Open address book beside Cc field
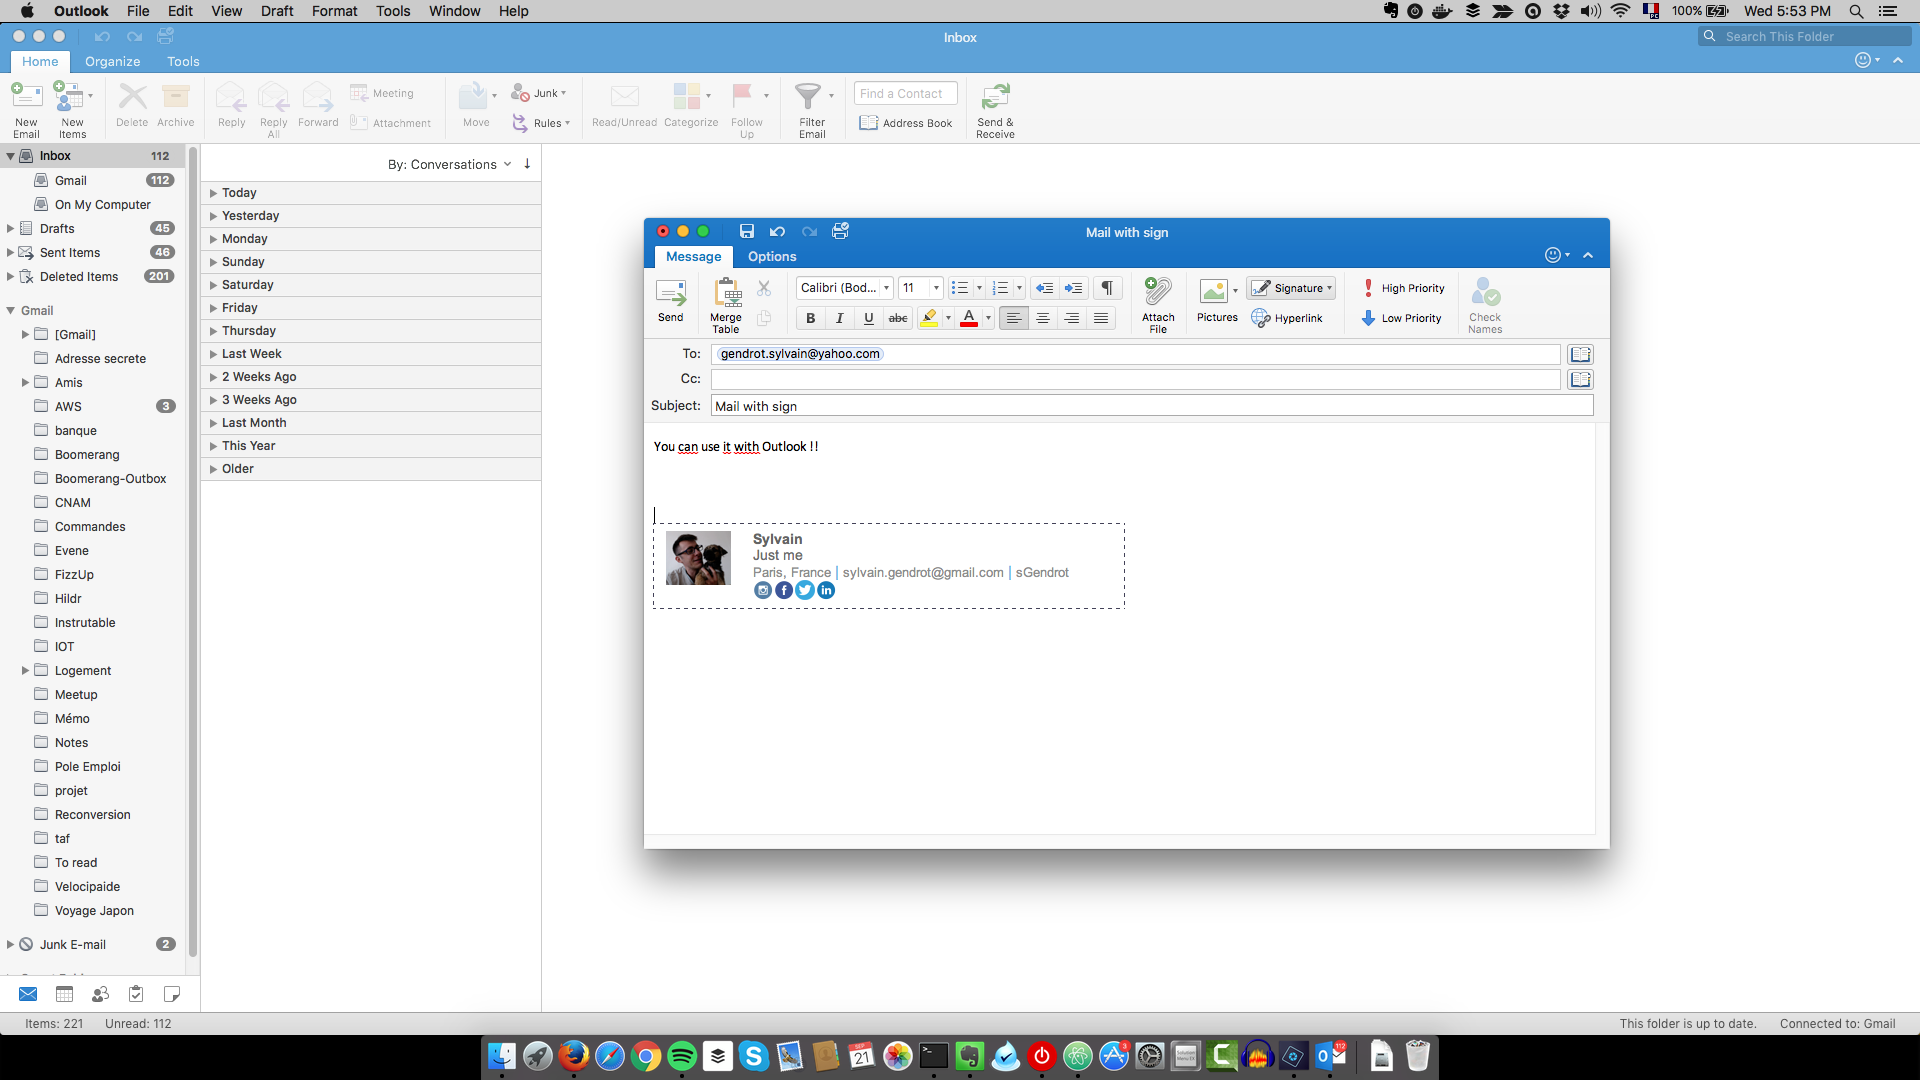This screenshot has height=1080, width=1920. pyautogui.click(x=1580, y=379)
